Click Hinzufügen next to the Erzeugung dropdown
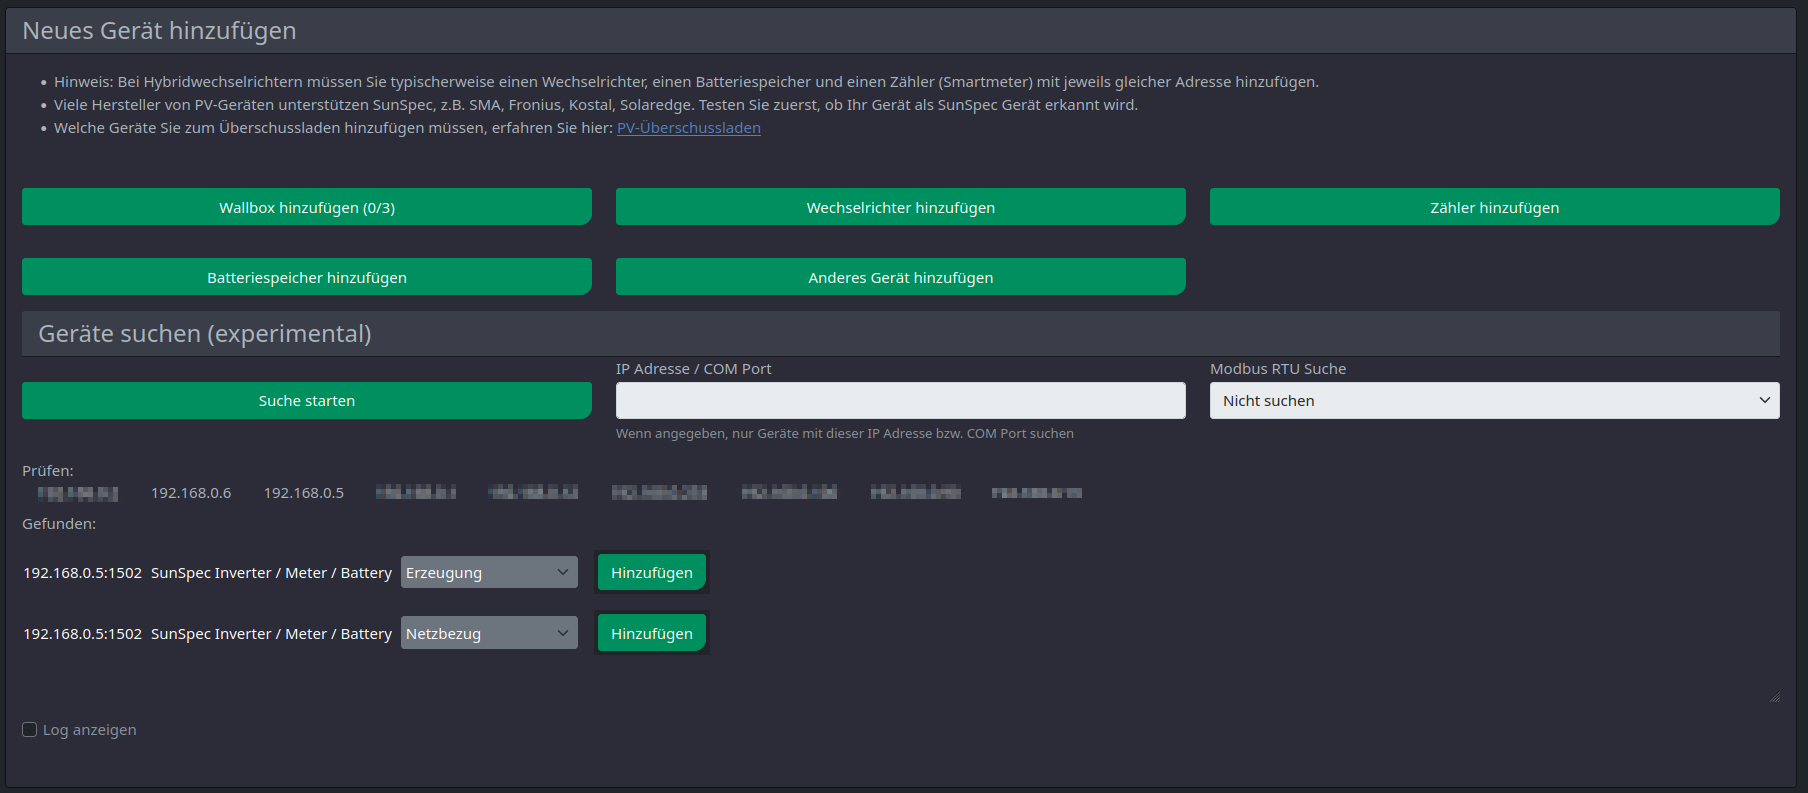 click(x=651, y=572)
